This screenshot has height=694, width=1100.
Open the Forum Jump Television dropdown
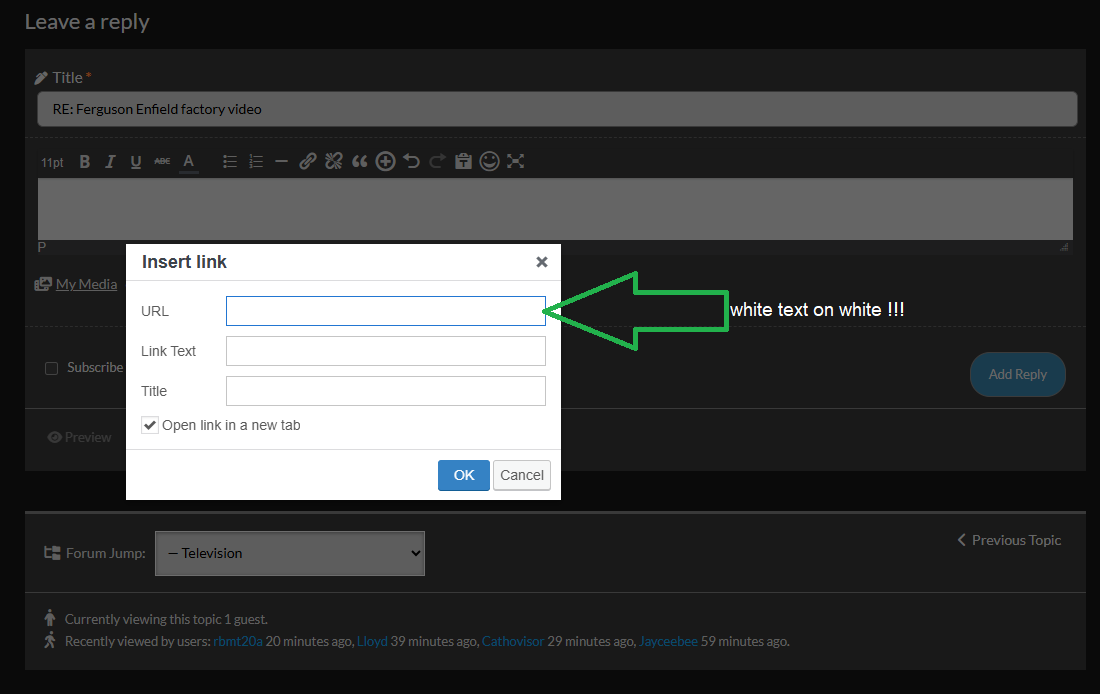click(290, 553)
